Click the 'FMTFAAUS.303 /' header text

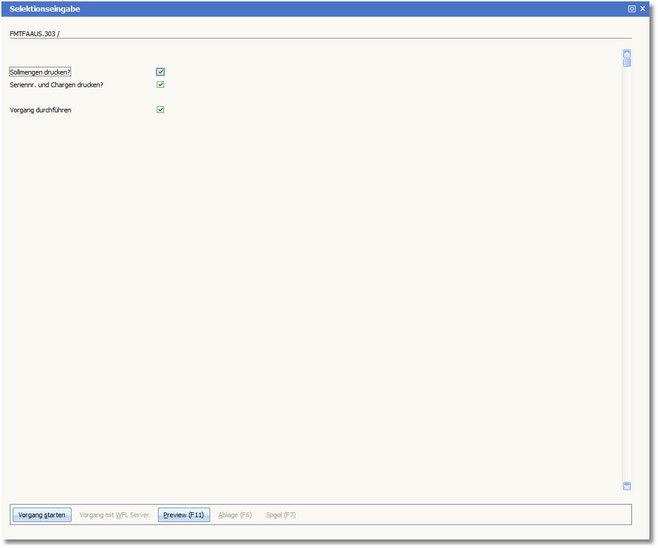click(34, 33)
